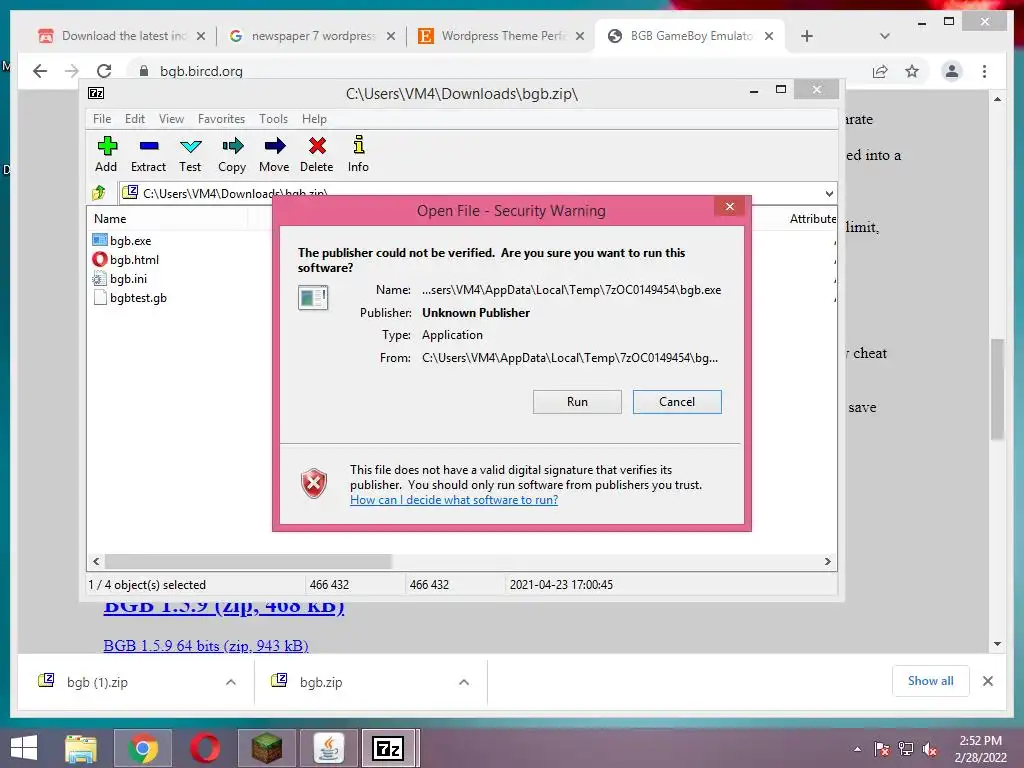Show hidden system tray icons
The width and height of the screenshot is (1024, 768).
tap(857, 749)
